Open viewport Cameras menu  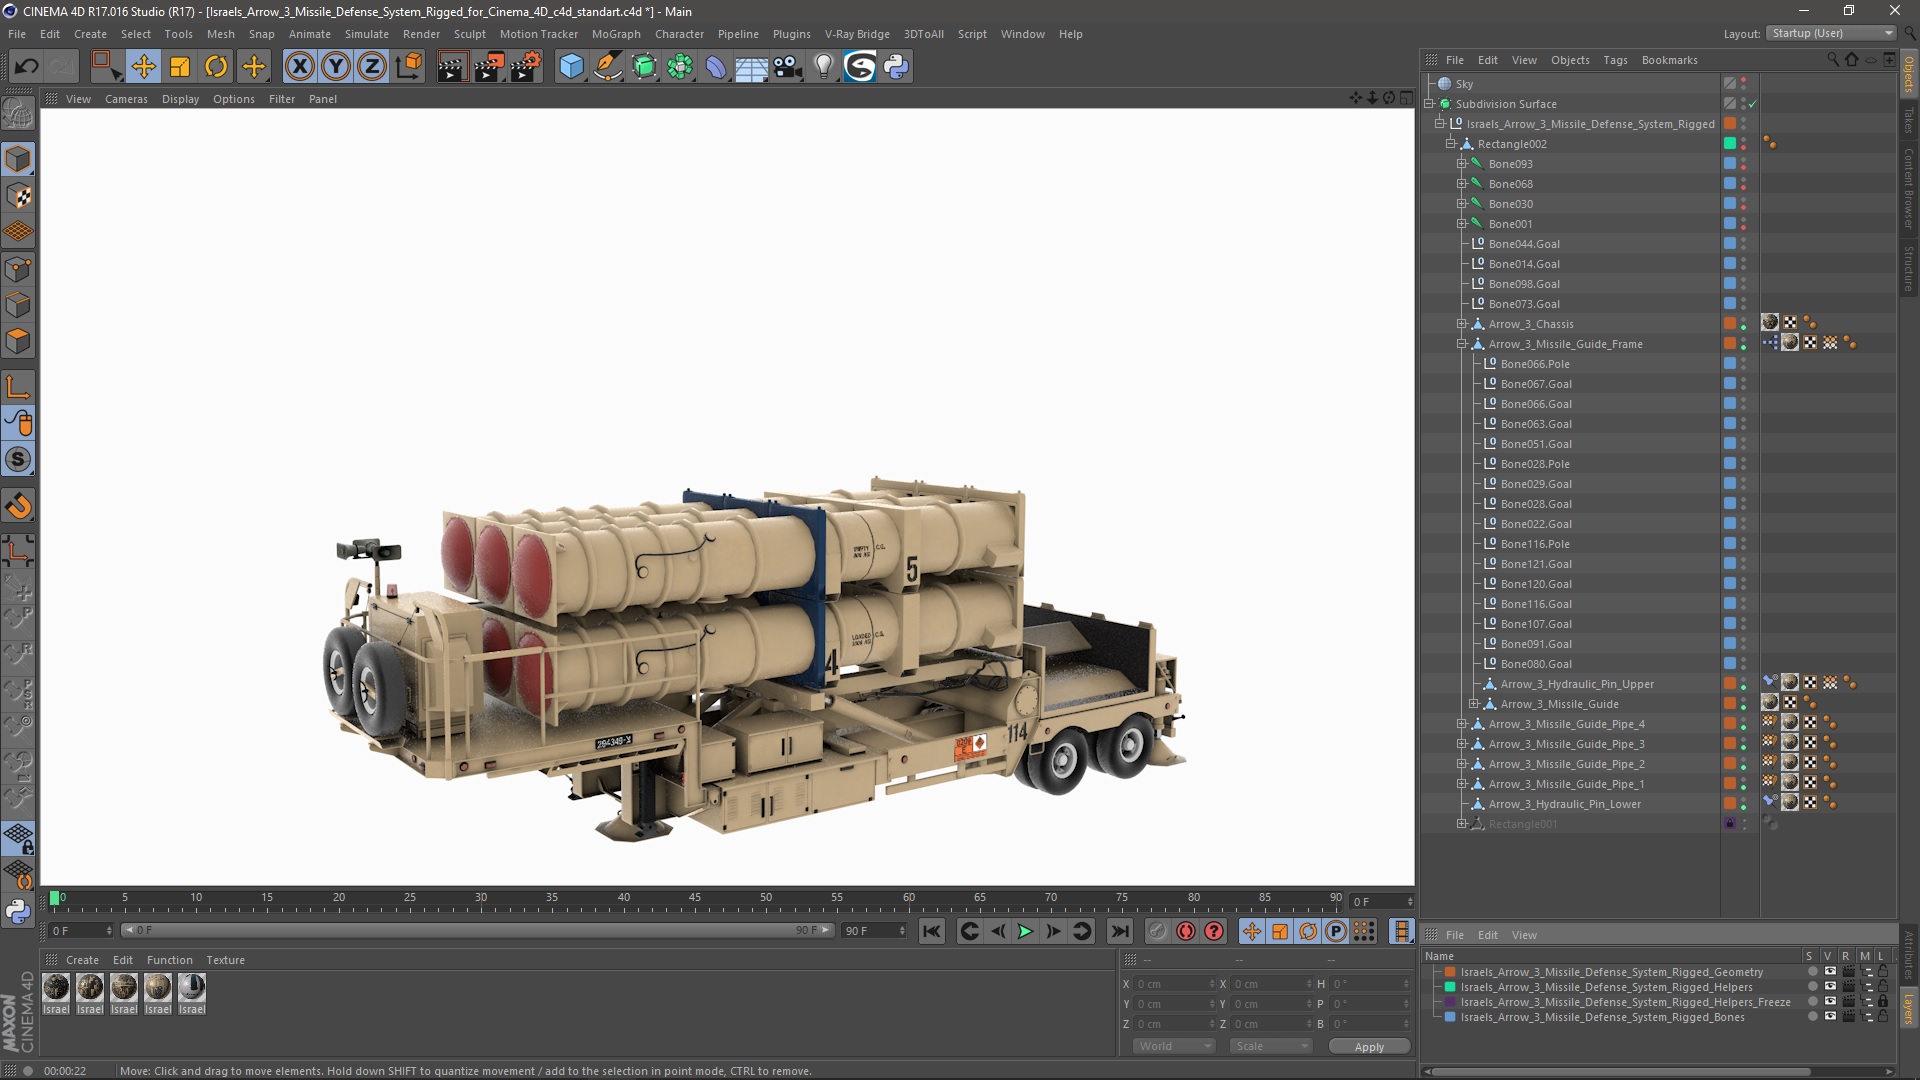pos(126,99)
